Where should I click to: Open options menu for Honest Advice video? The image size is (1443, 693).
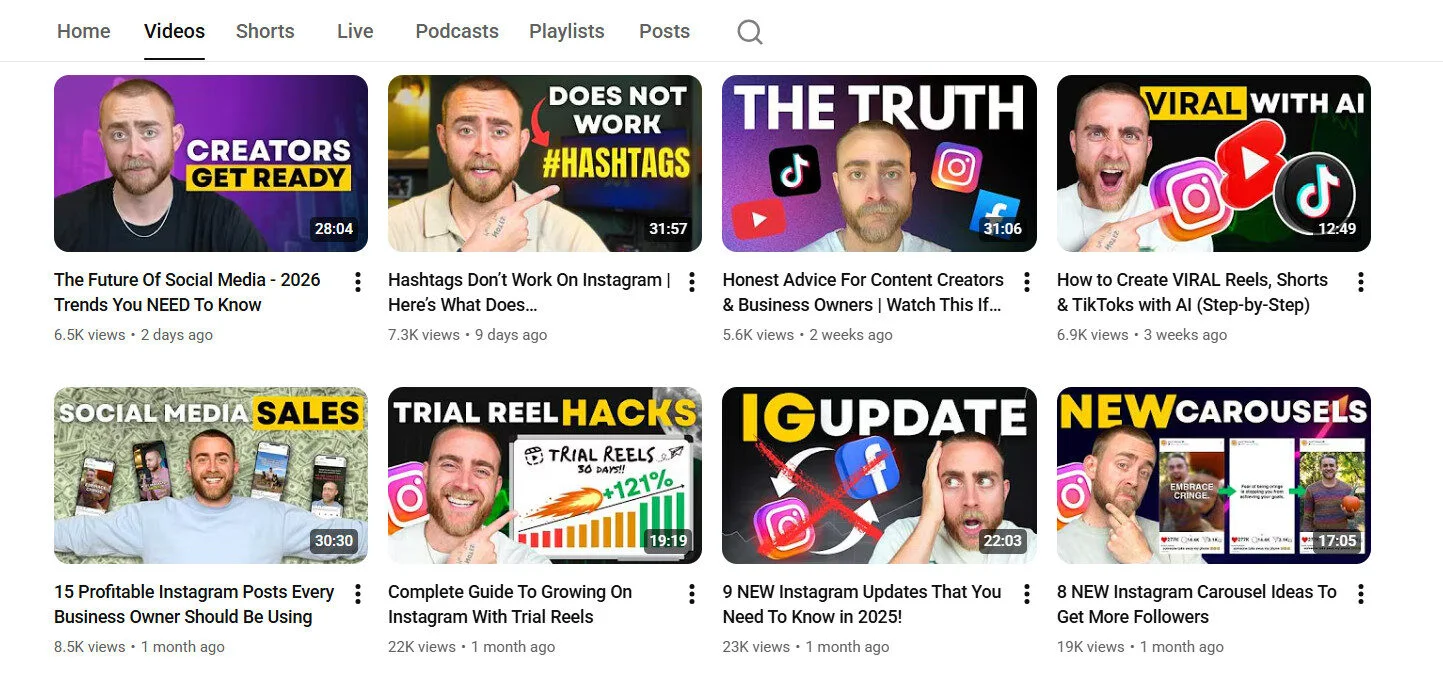point(1025,282)
